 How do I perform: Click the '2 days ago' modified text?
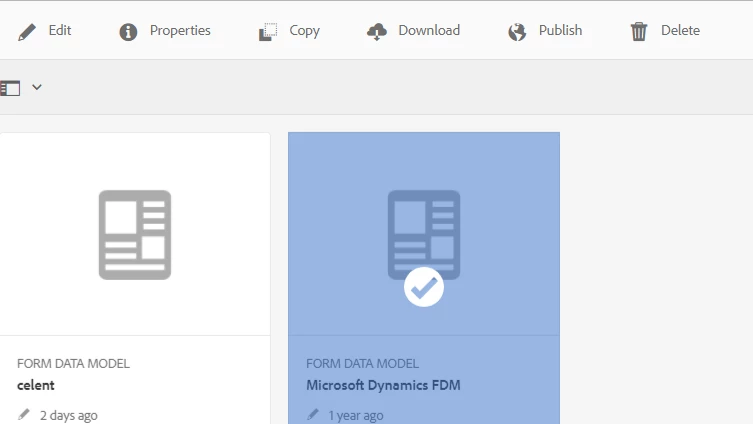(69, 415)
